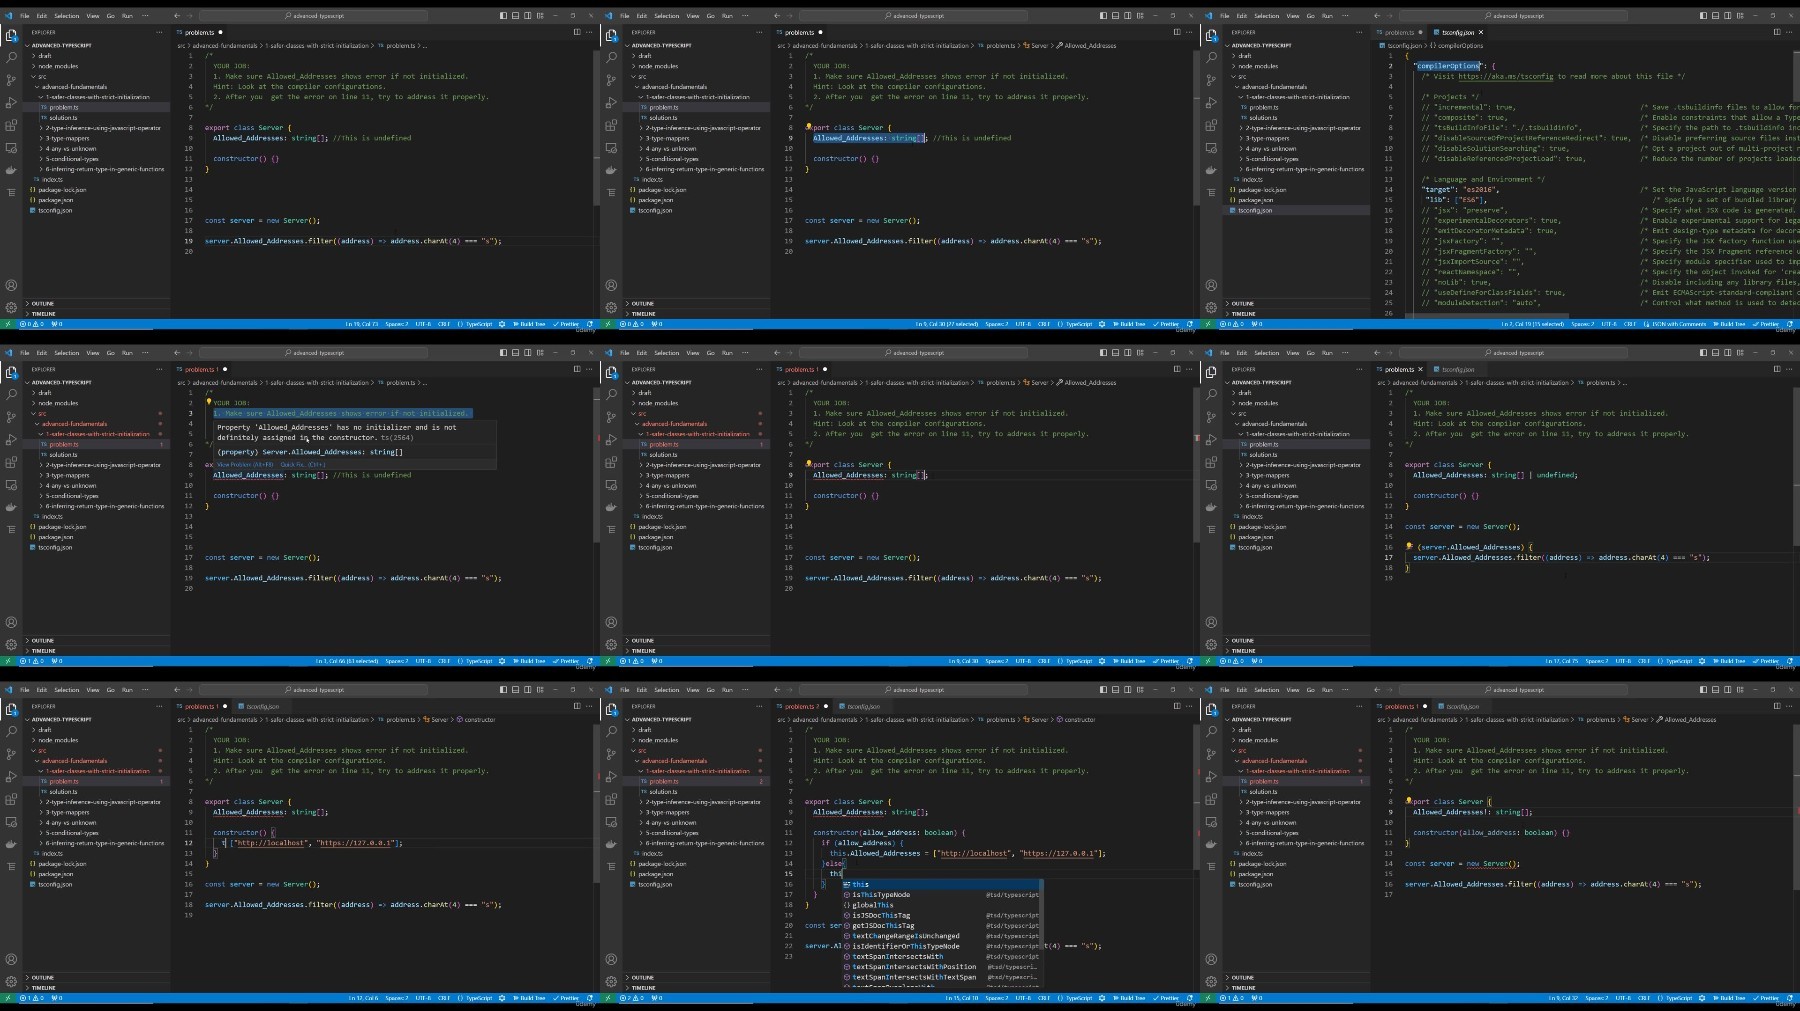Switch to problem.ts tab in the compilerOptions window

click(1400, 32)
